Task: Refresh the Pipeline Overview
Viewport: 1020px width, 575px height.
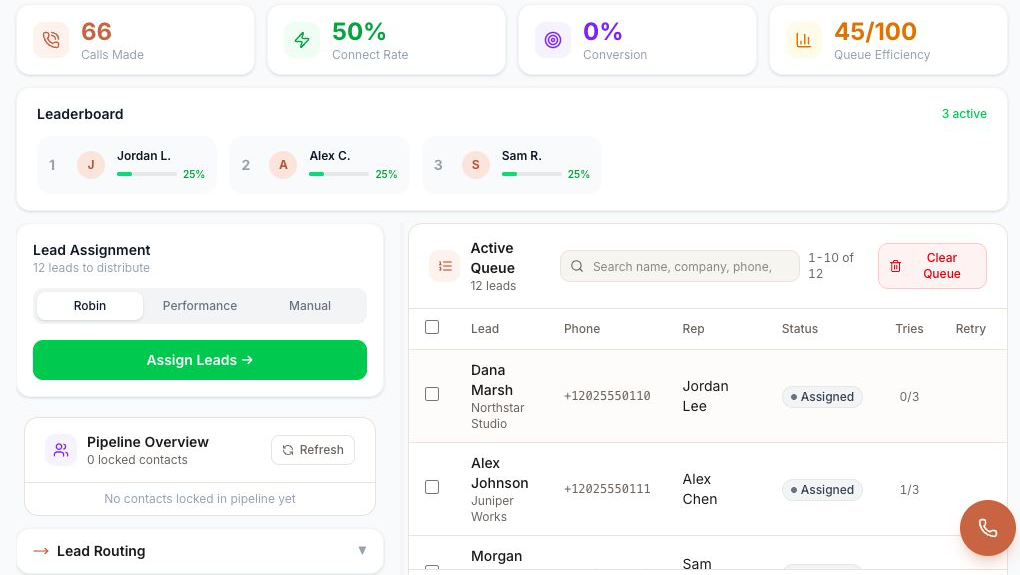Action: [x=313, y=449]
